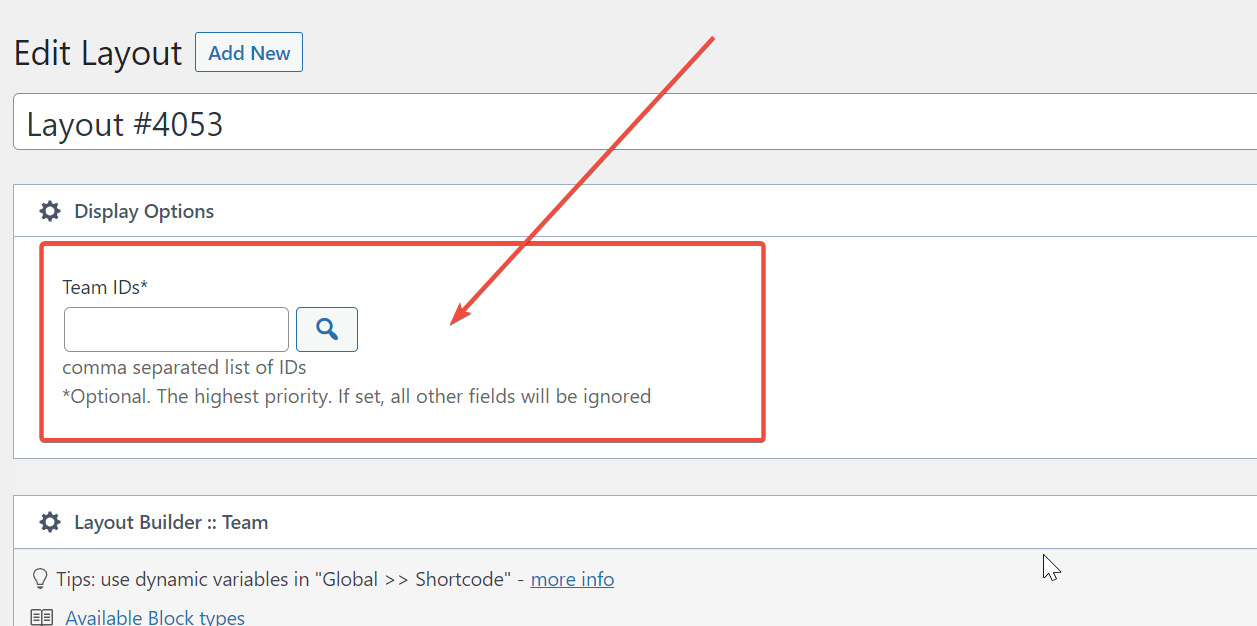Click the Edit Layout page heading
Viewport: 1257px width, 626px height.
pyautogui.click(x=98, y=53)
